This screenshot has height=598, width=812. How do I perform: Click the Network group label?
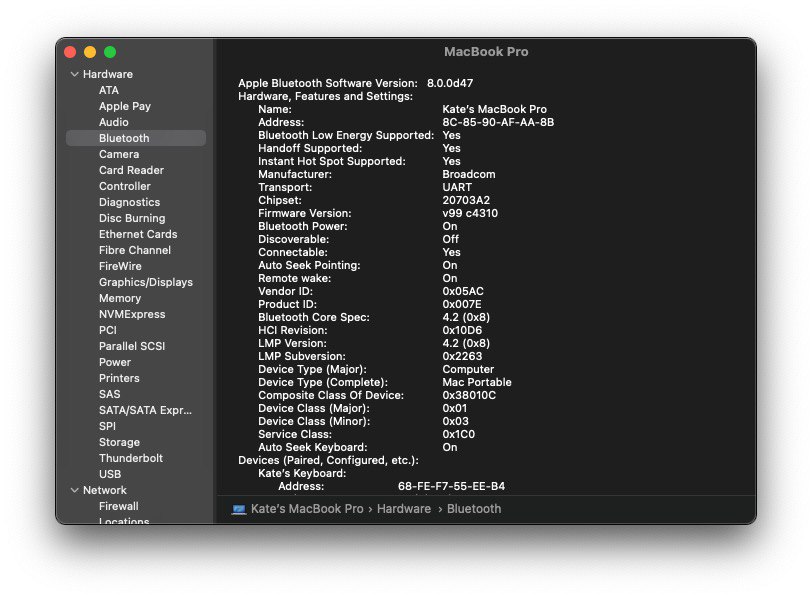pyautogui.click(x=105, y=490)
